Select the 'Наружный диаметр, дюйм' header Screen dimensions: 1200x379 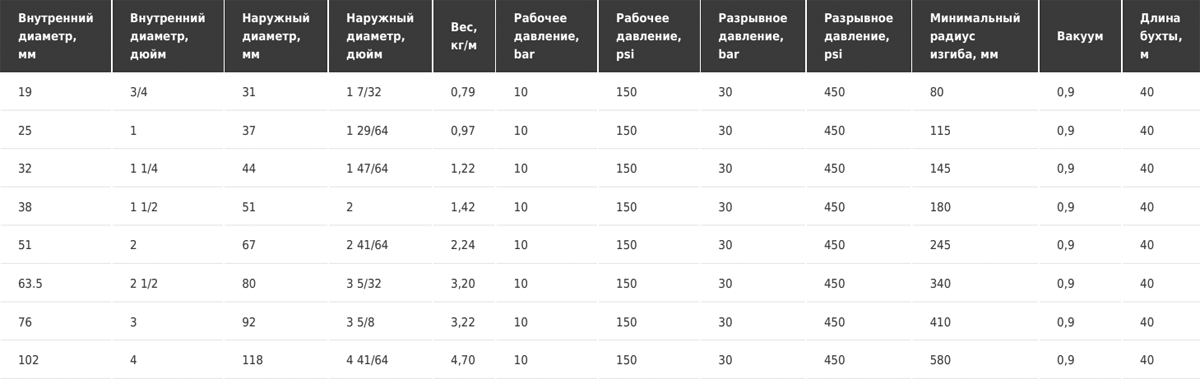[x=381, y=37]
